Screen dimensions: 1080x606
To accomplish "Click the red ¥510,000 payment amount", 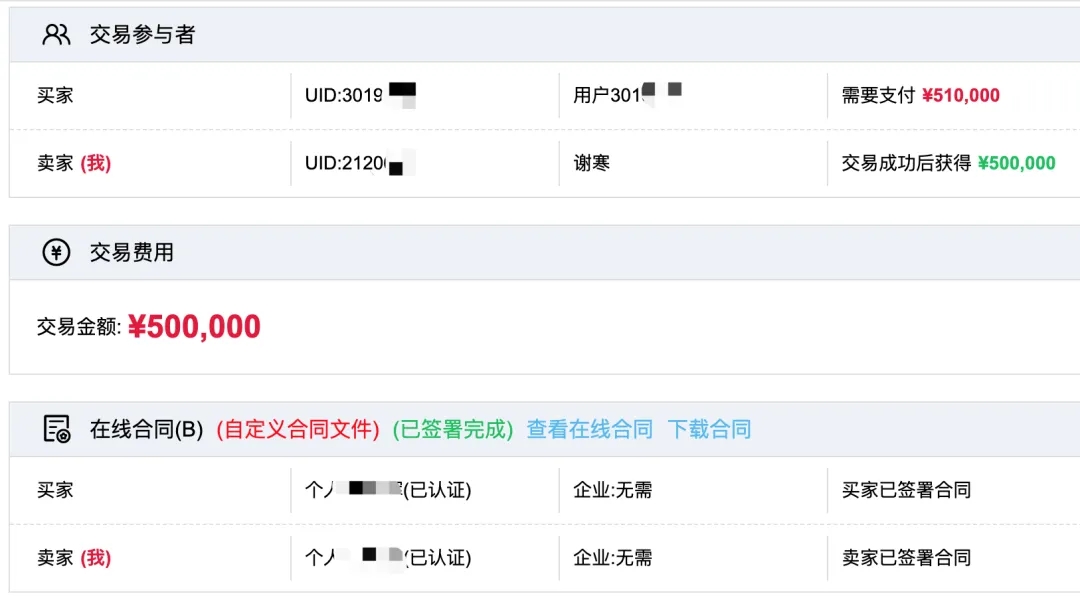I will pyautogui.click(x=960, y=96).
